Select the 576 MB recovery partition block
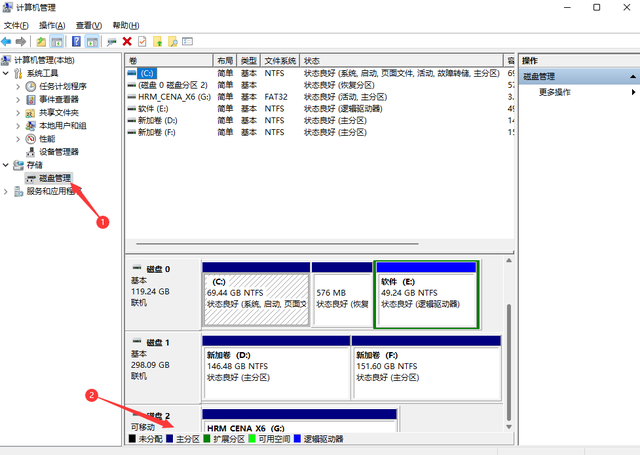Viewport: 640px width, 455px height. click(342, 295)
